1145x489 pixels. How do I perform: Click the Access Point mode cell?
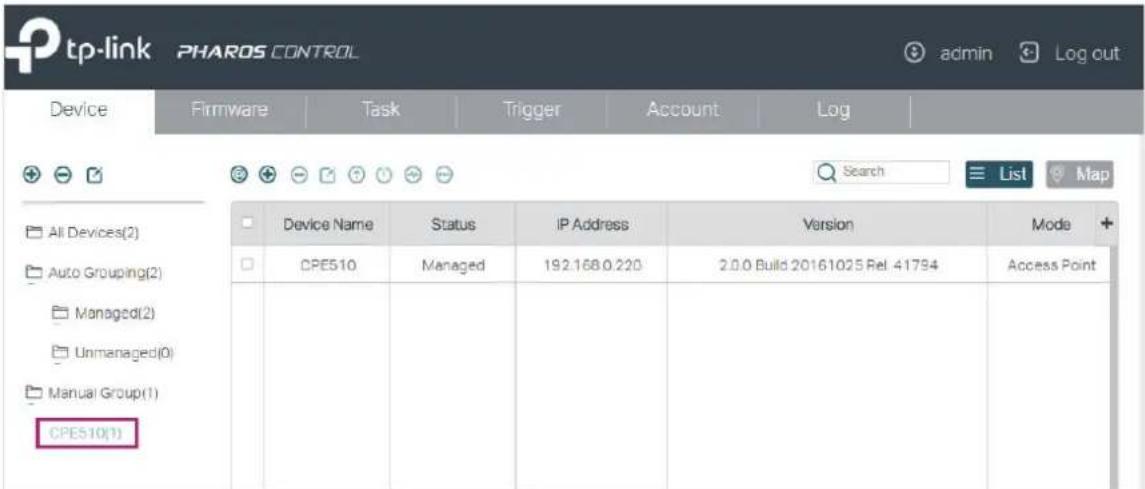pos(1052,265)
